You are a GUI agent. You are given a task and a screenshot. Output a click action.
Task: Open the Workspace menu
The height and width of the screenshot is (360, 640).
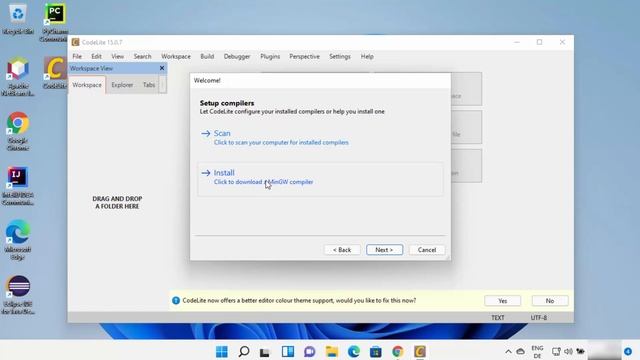click(176, 56)
